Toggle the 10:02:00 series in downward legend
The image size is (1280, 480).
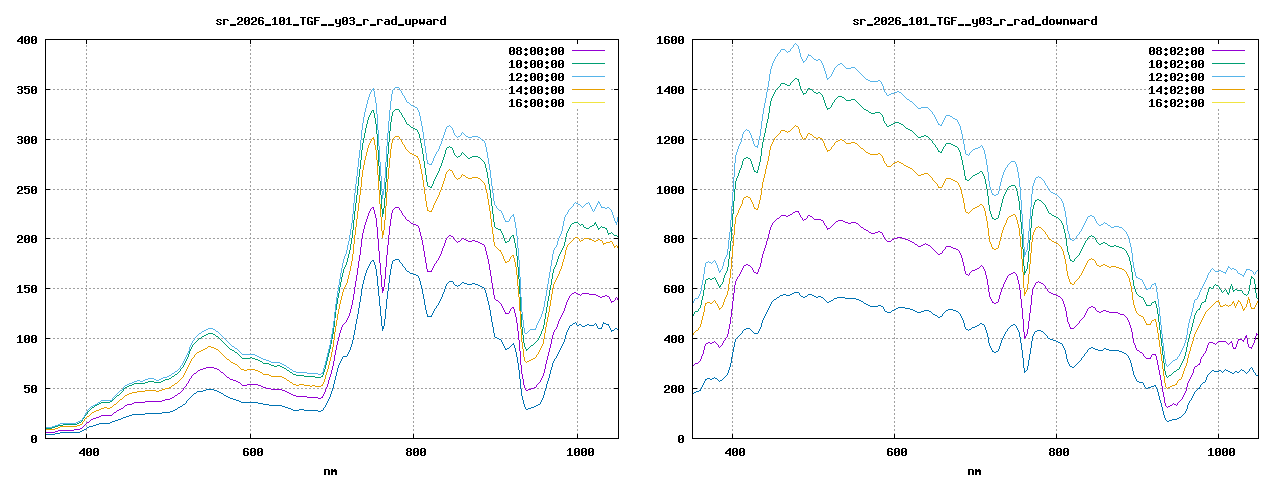[x=1176, y=64]
